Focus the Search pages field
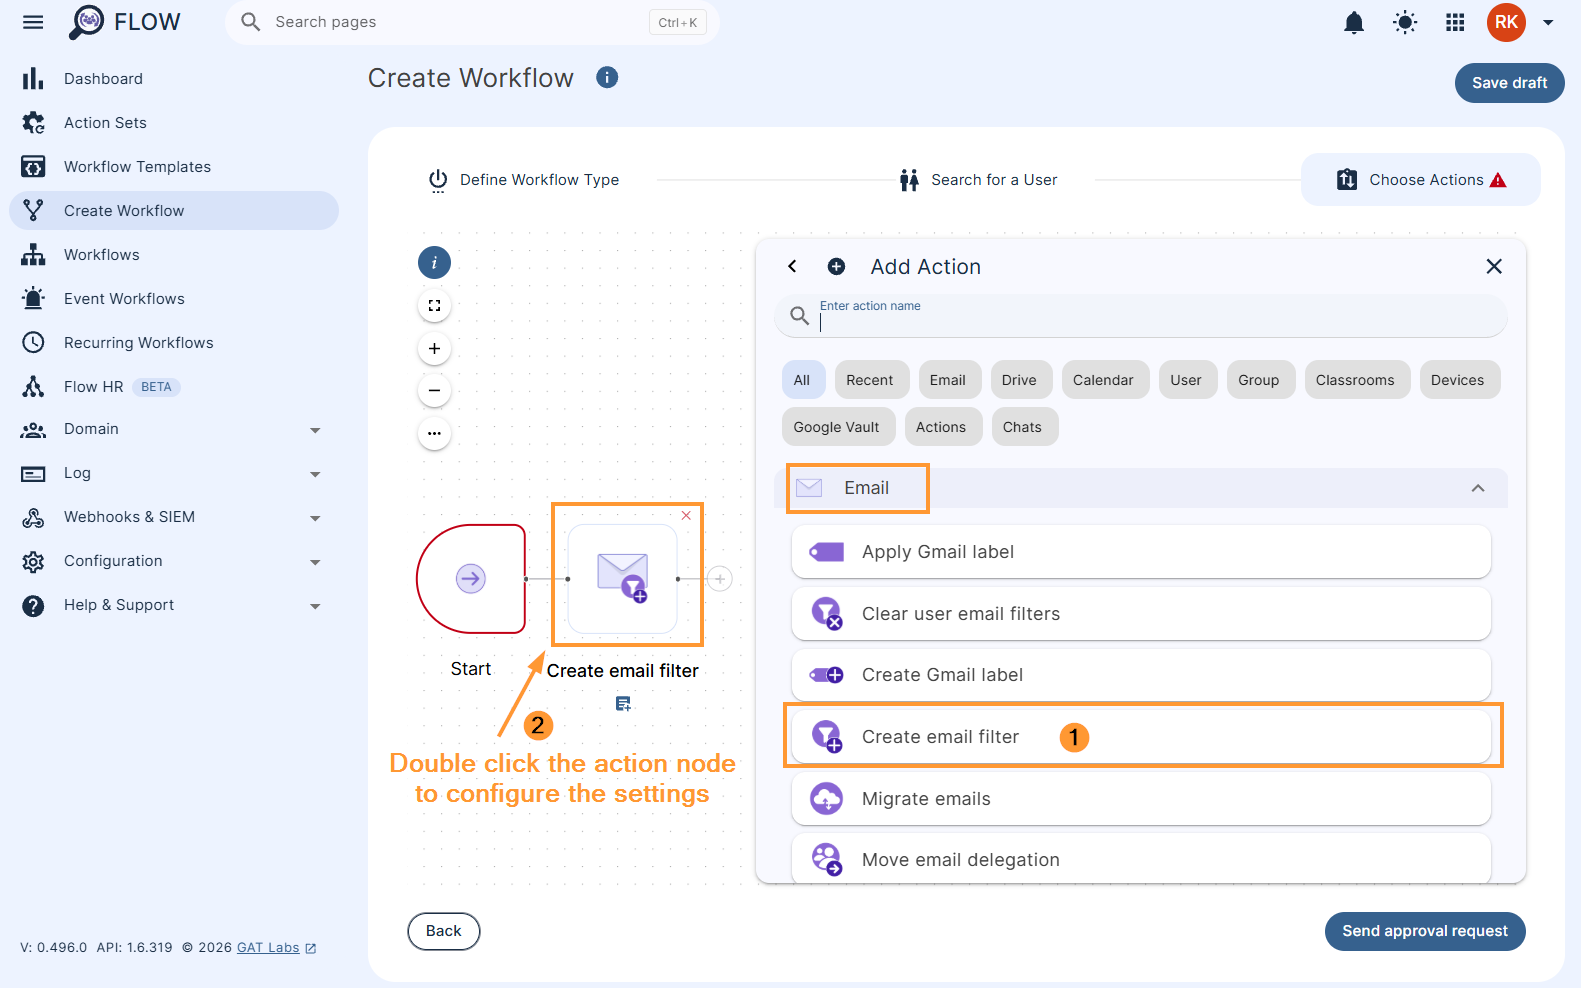 pyautogui.click(x=472, y=22)
